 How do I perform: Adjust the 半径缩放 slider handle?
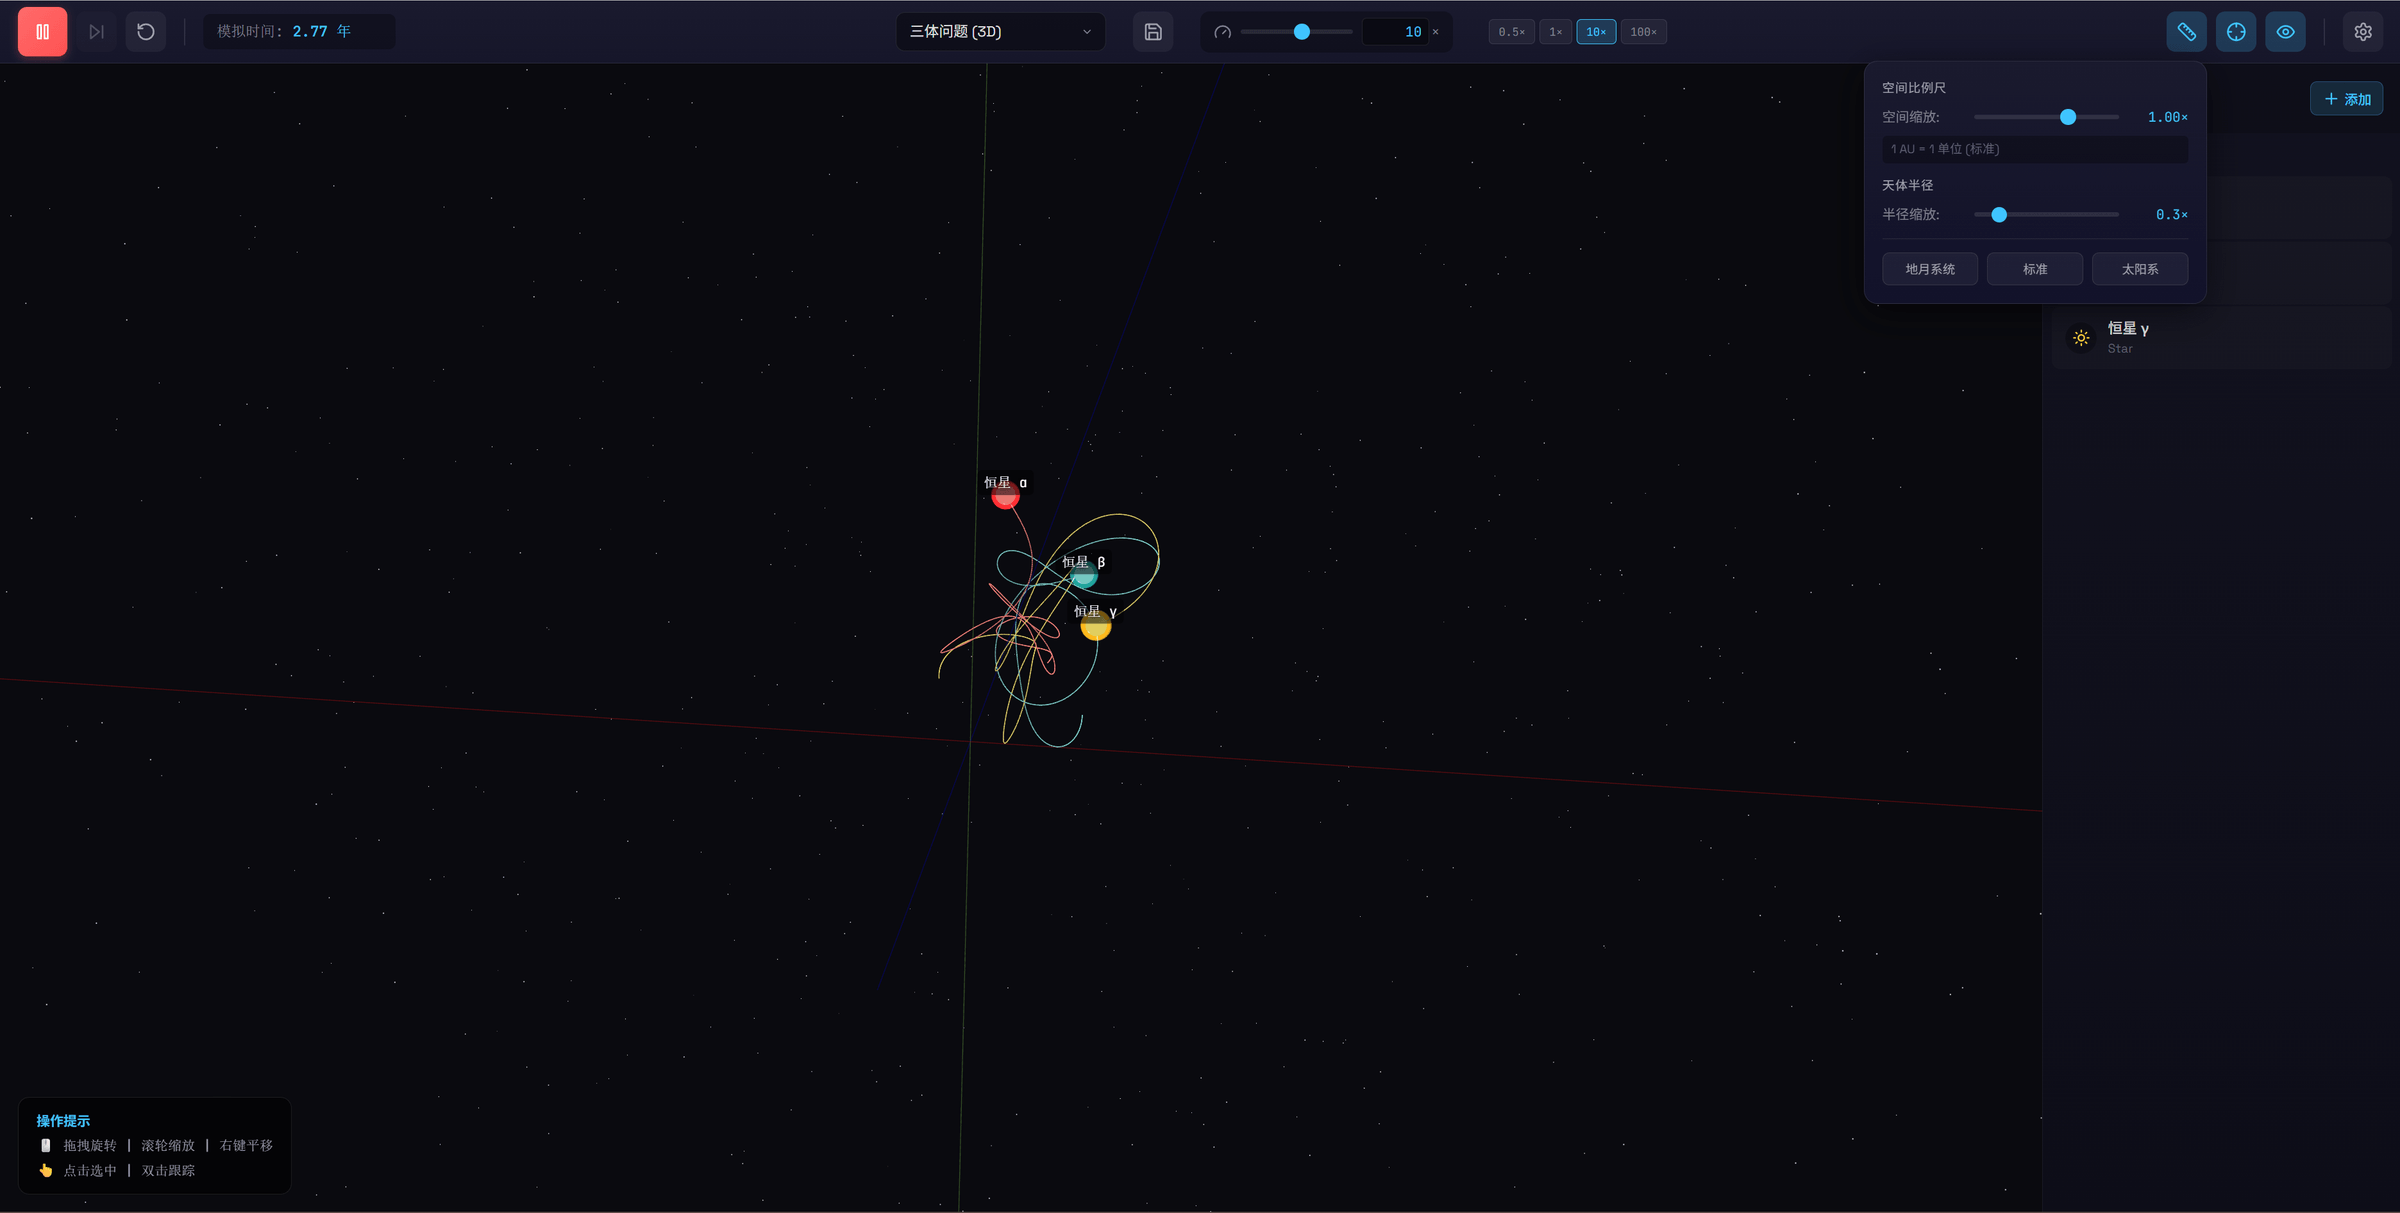pos(1999,215)
